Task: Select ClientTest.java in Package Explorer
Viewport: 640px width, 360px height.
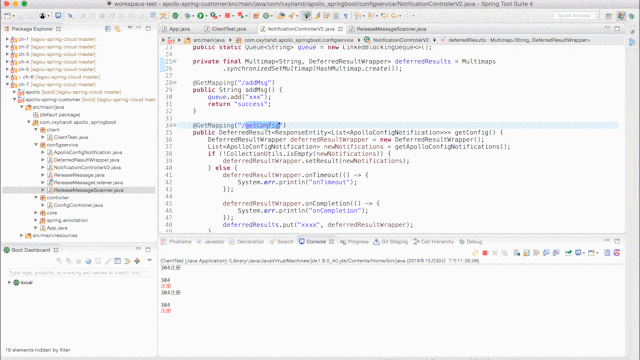Action: click(71, 137)
